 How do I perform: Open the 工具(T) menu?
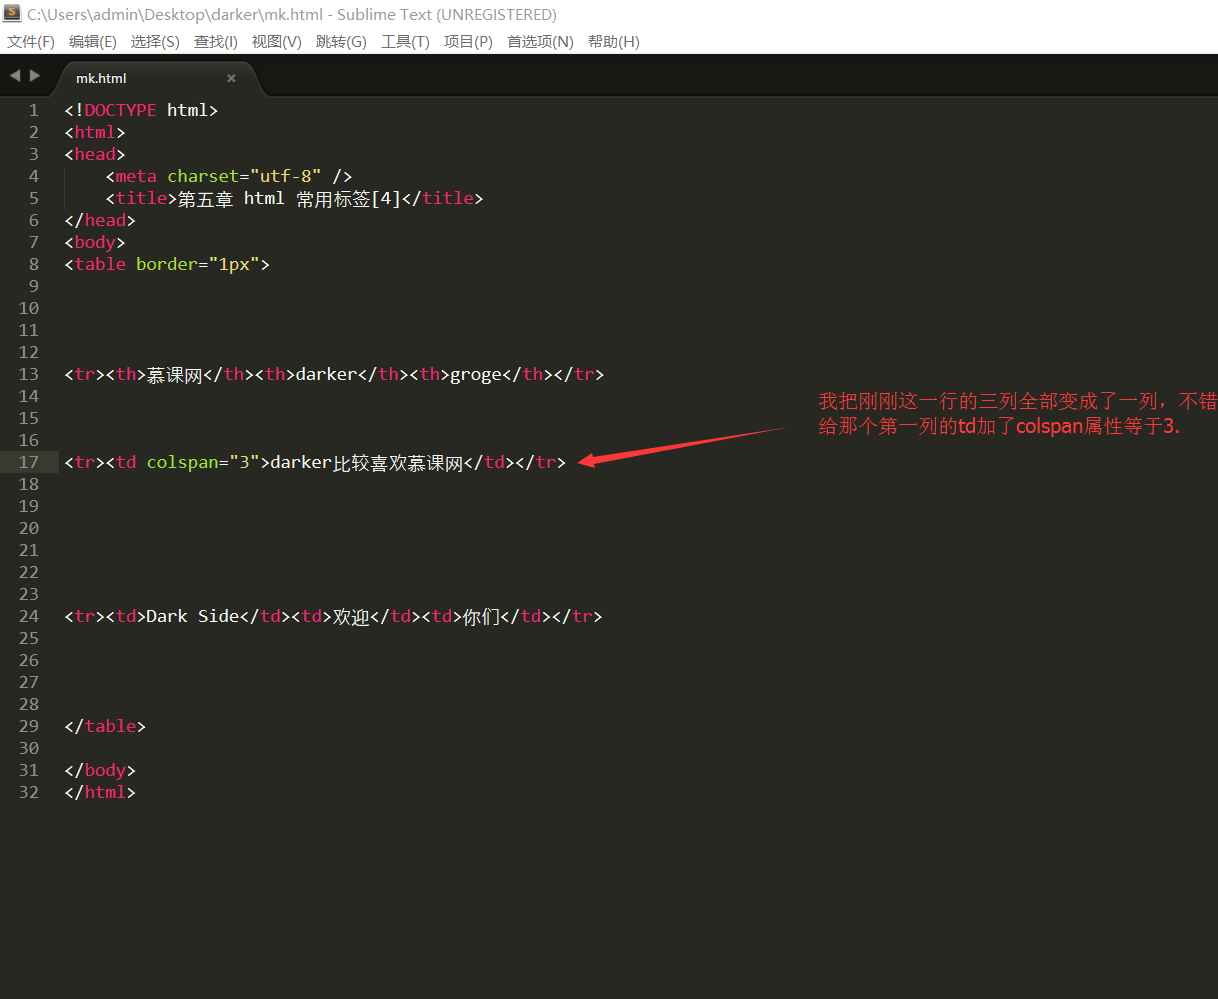point(405,41)
